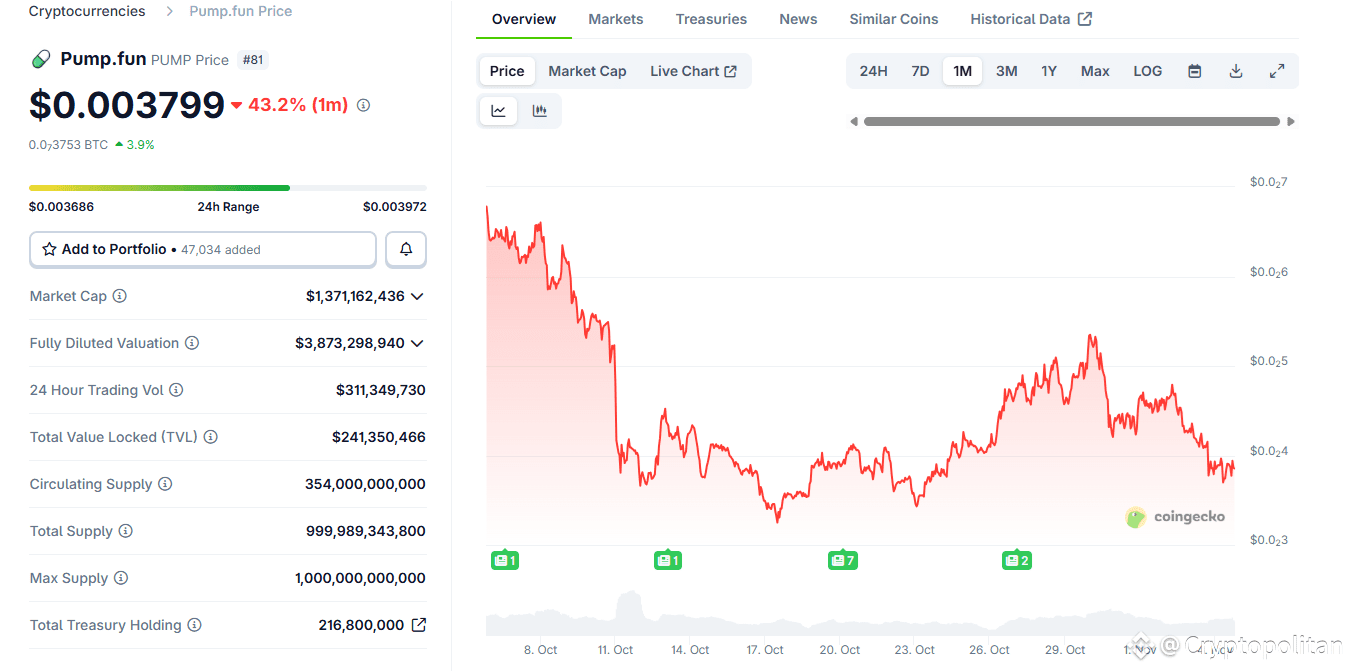1351x671 pixels.
Task: Open the Historical Data external link icon
Action: click(1087, 18)
